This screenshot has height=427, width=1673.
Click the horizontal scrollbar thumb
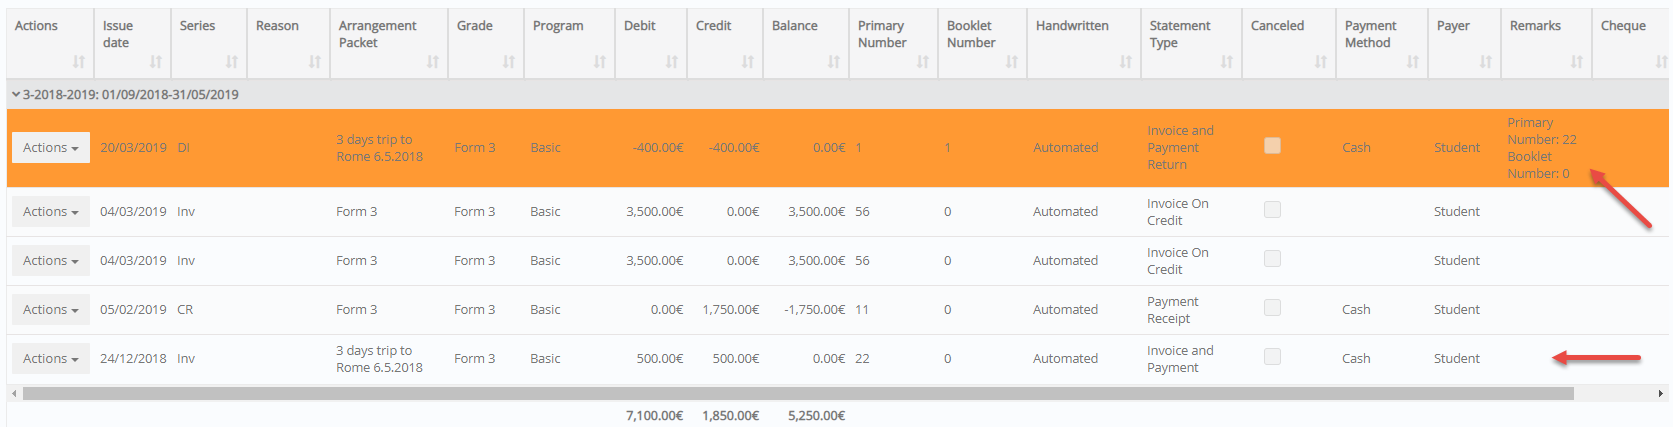(x=798, y=394)
